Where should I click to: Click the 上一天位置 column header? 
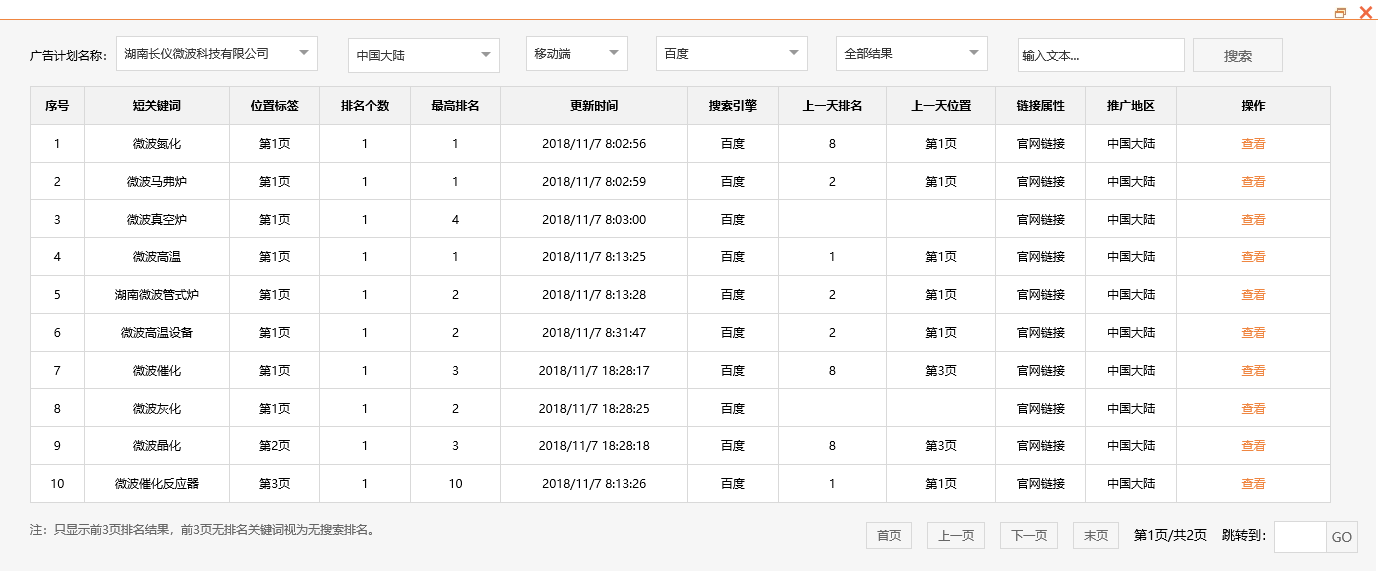(x=941, y=106)
